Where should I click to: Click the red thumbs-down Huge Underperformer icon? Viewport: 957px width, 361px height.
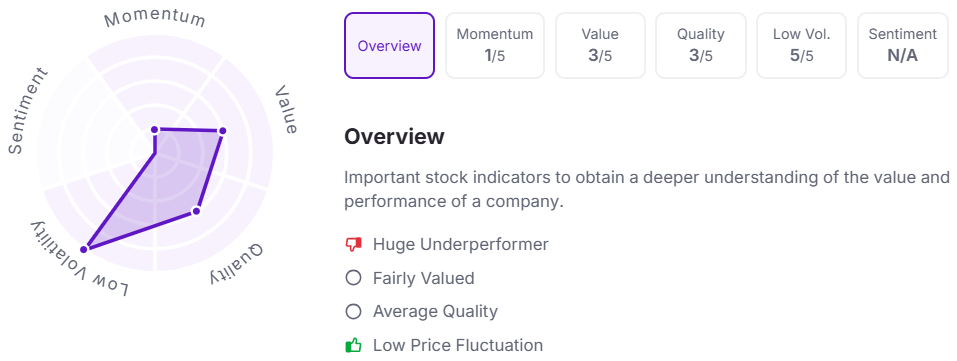353,245
